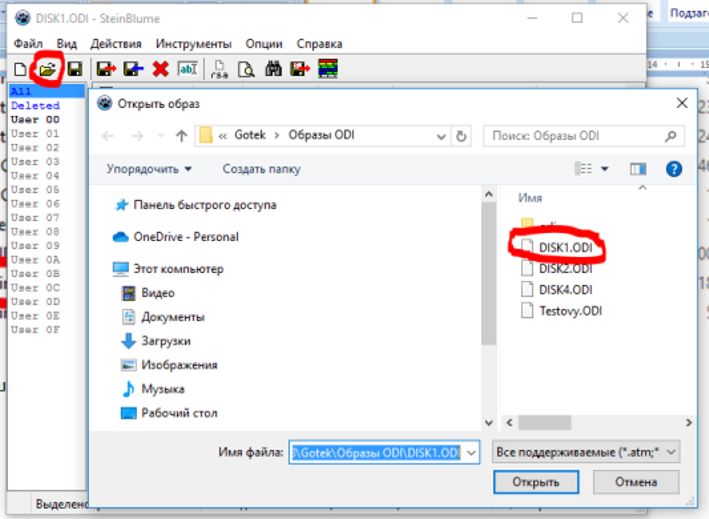The height and width of the screenshot is (519, 709).
Task: Select file DISK1.ODI
Action: (557, 247)
